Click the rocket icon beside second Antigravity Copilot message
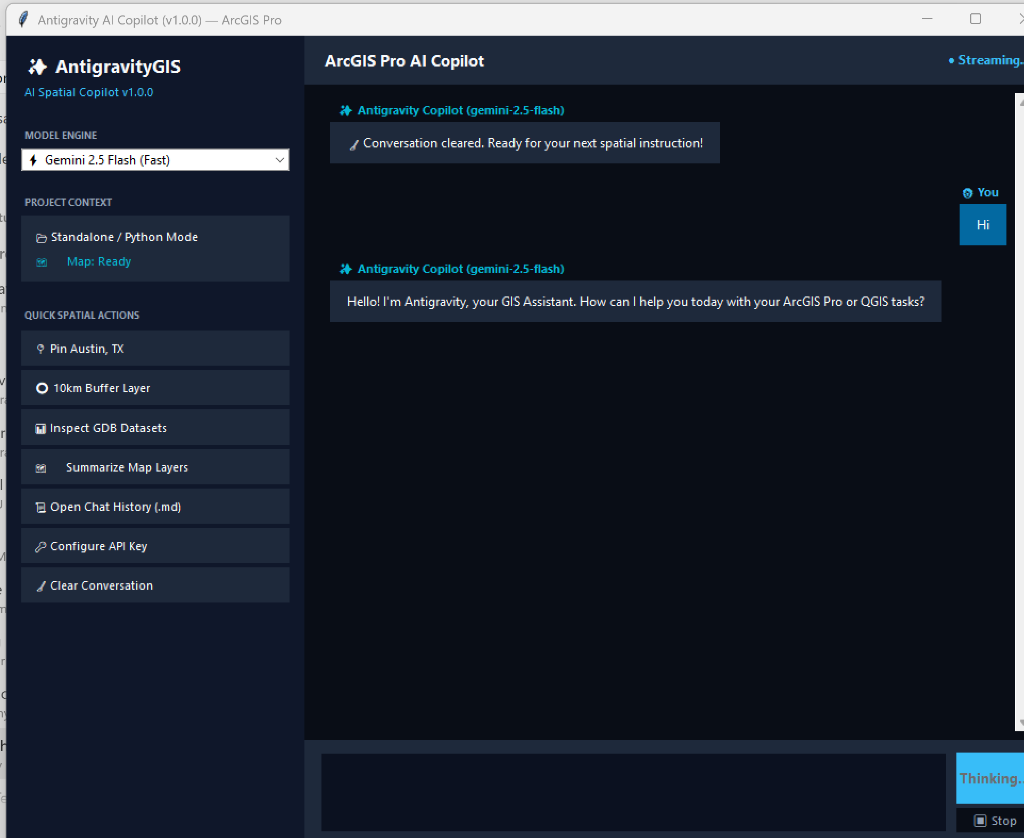Viewport: 1024px width, 838px height. tap(345, 269)
